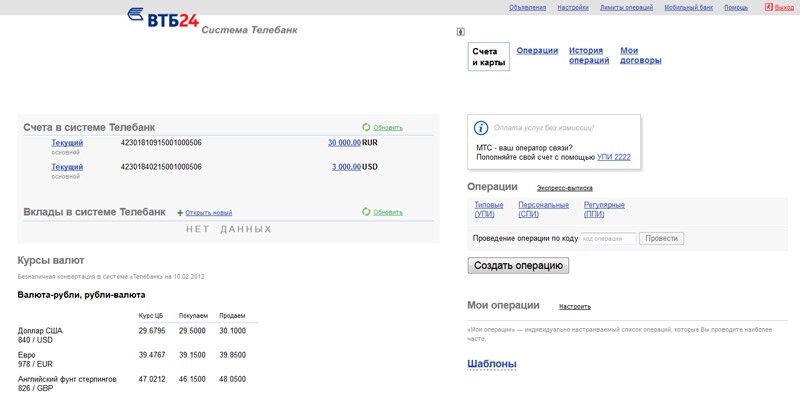Click small arrow icon above the tabs
Viewport: 800px width, 405px height.
coord(460,32)
